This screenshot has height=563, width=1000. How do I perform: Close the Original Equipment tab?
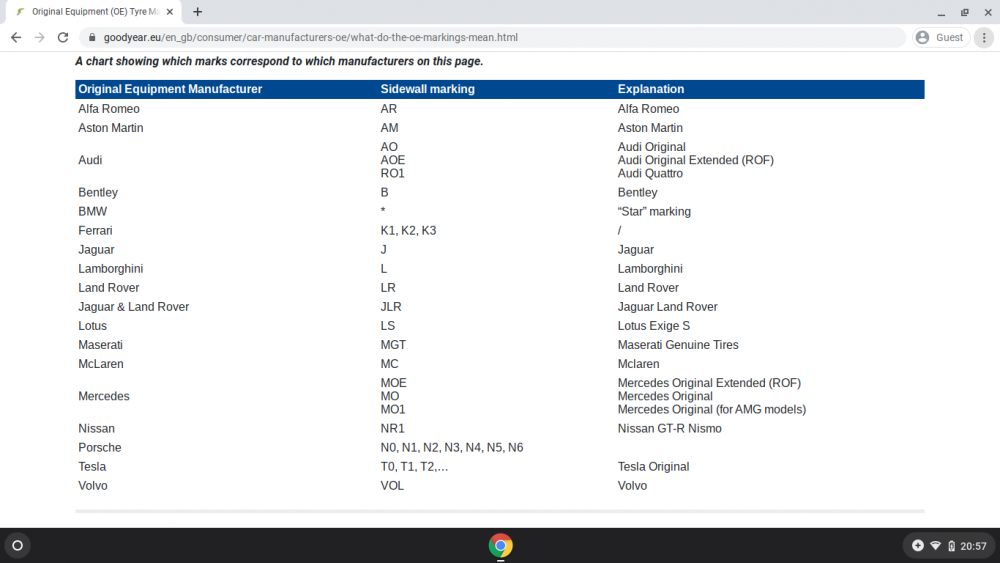point(170,11)
